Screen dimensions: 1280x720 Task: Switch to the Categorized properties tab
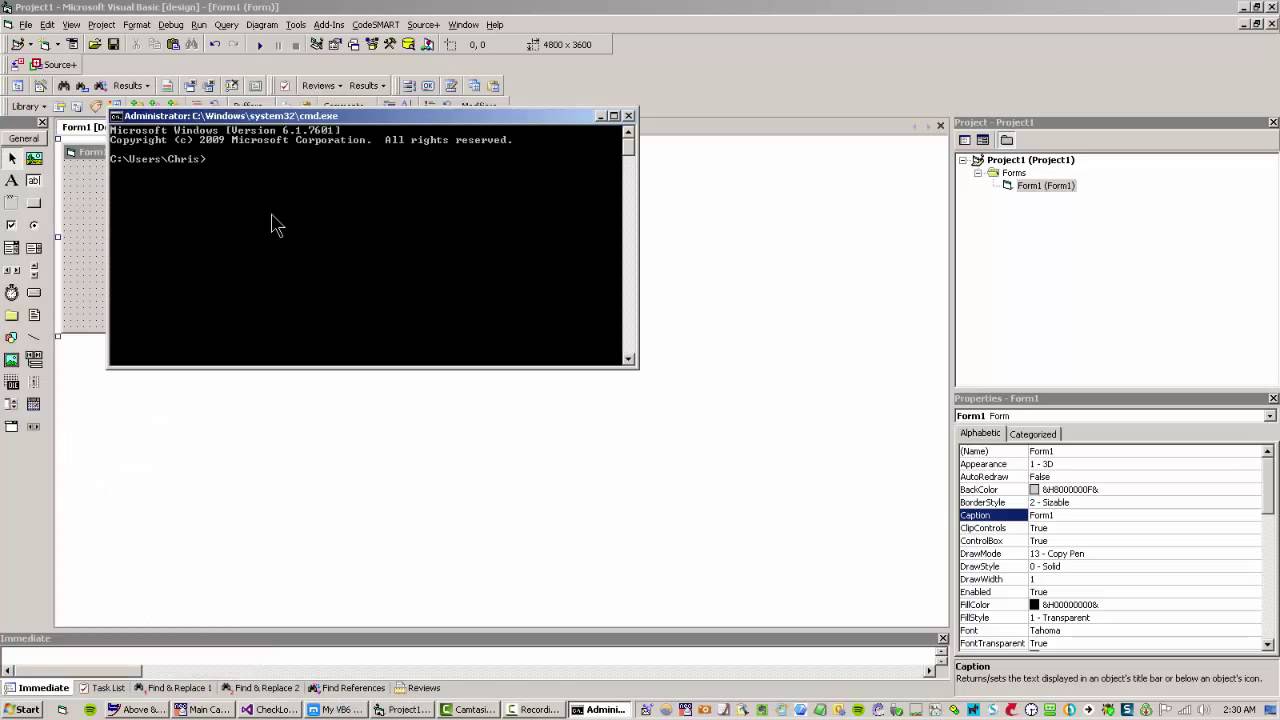pos(1033,434)
